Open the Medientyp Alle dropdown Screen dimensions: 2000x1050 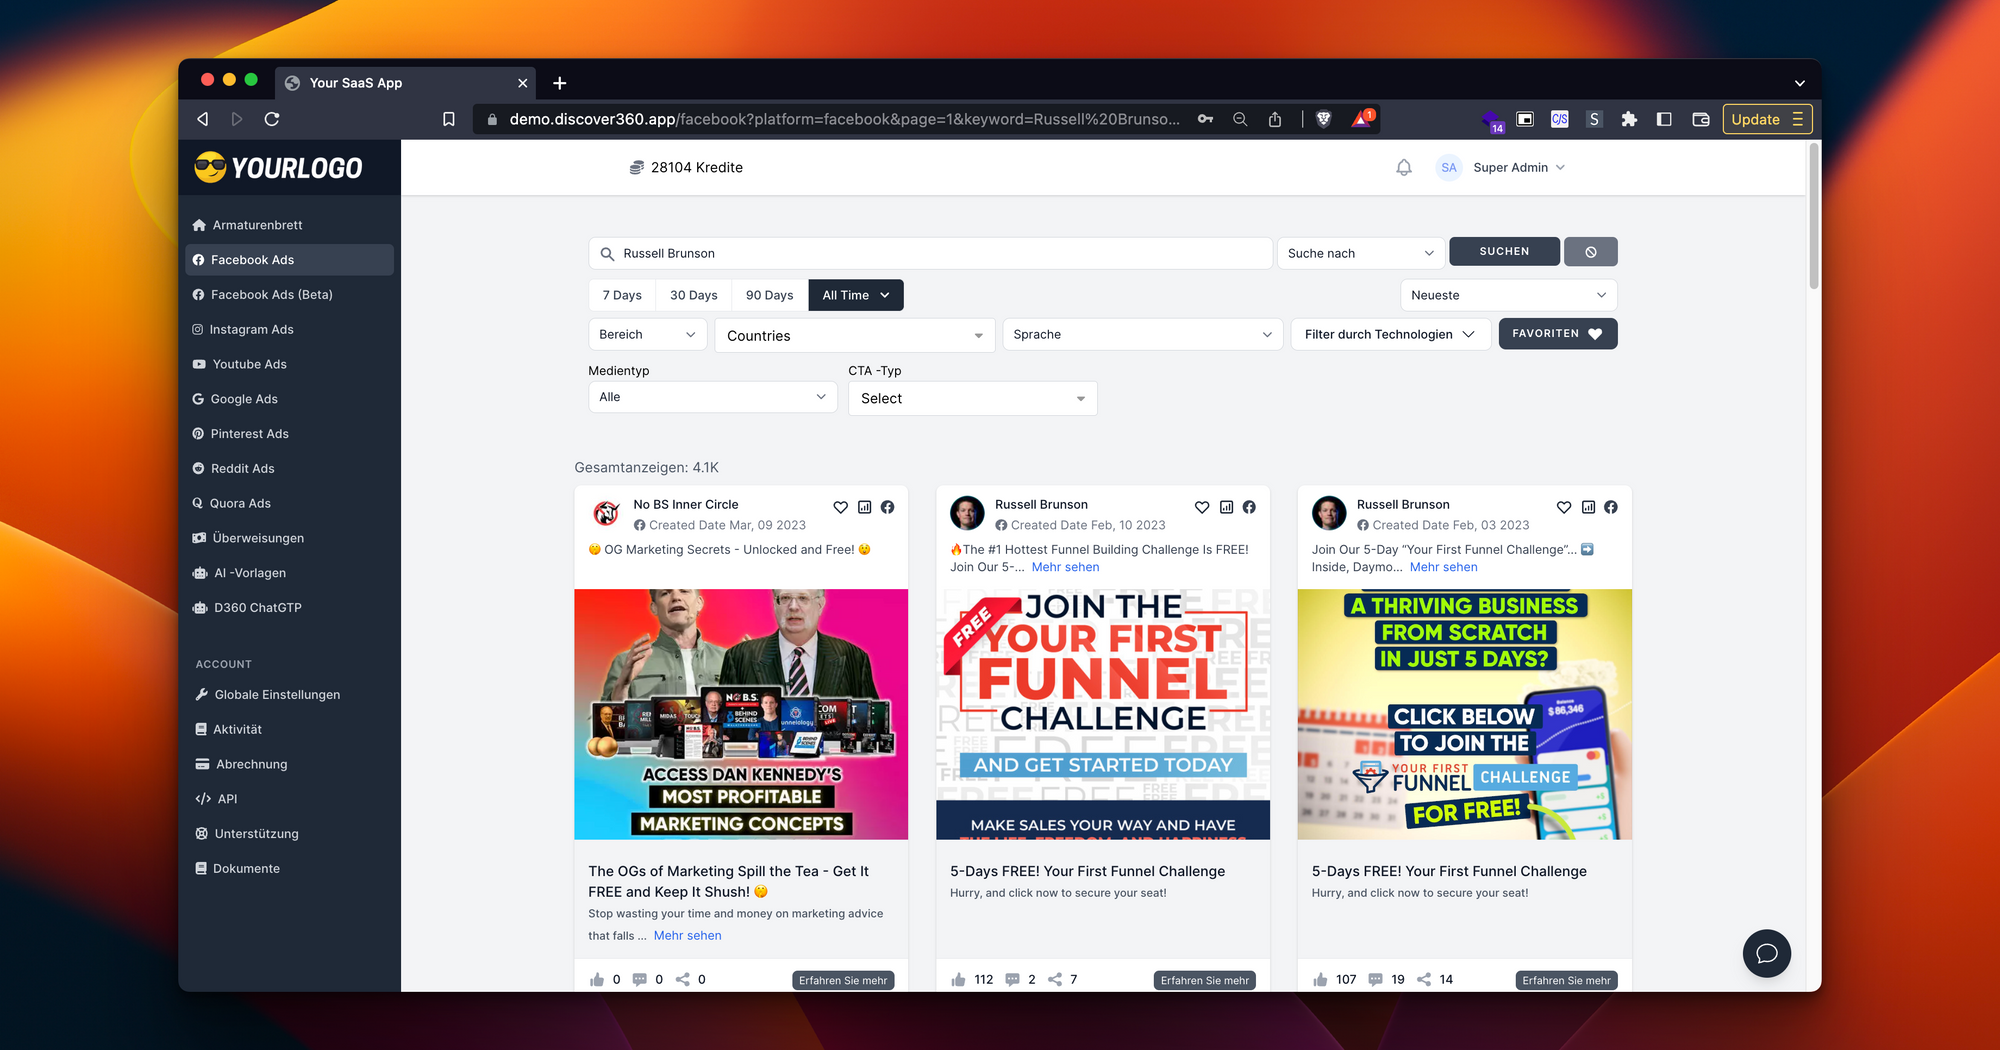712,397
